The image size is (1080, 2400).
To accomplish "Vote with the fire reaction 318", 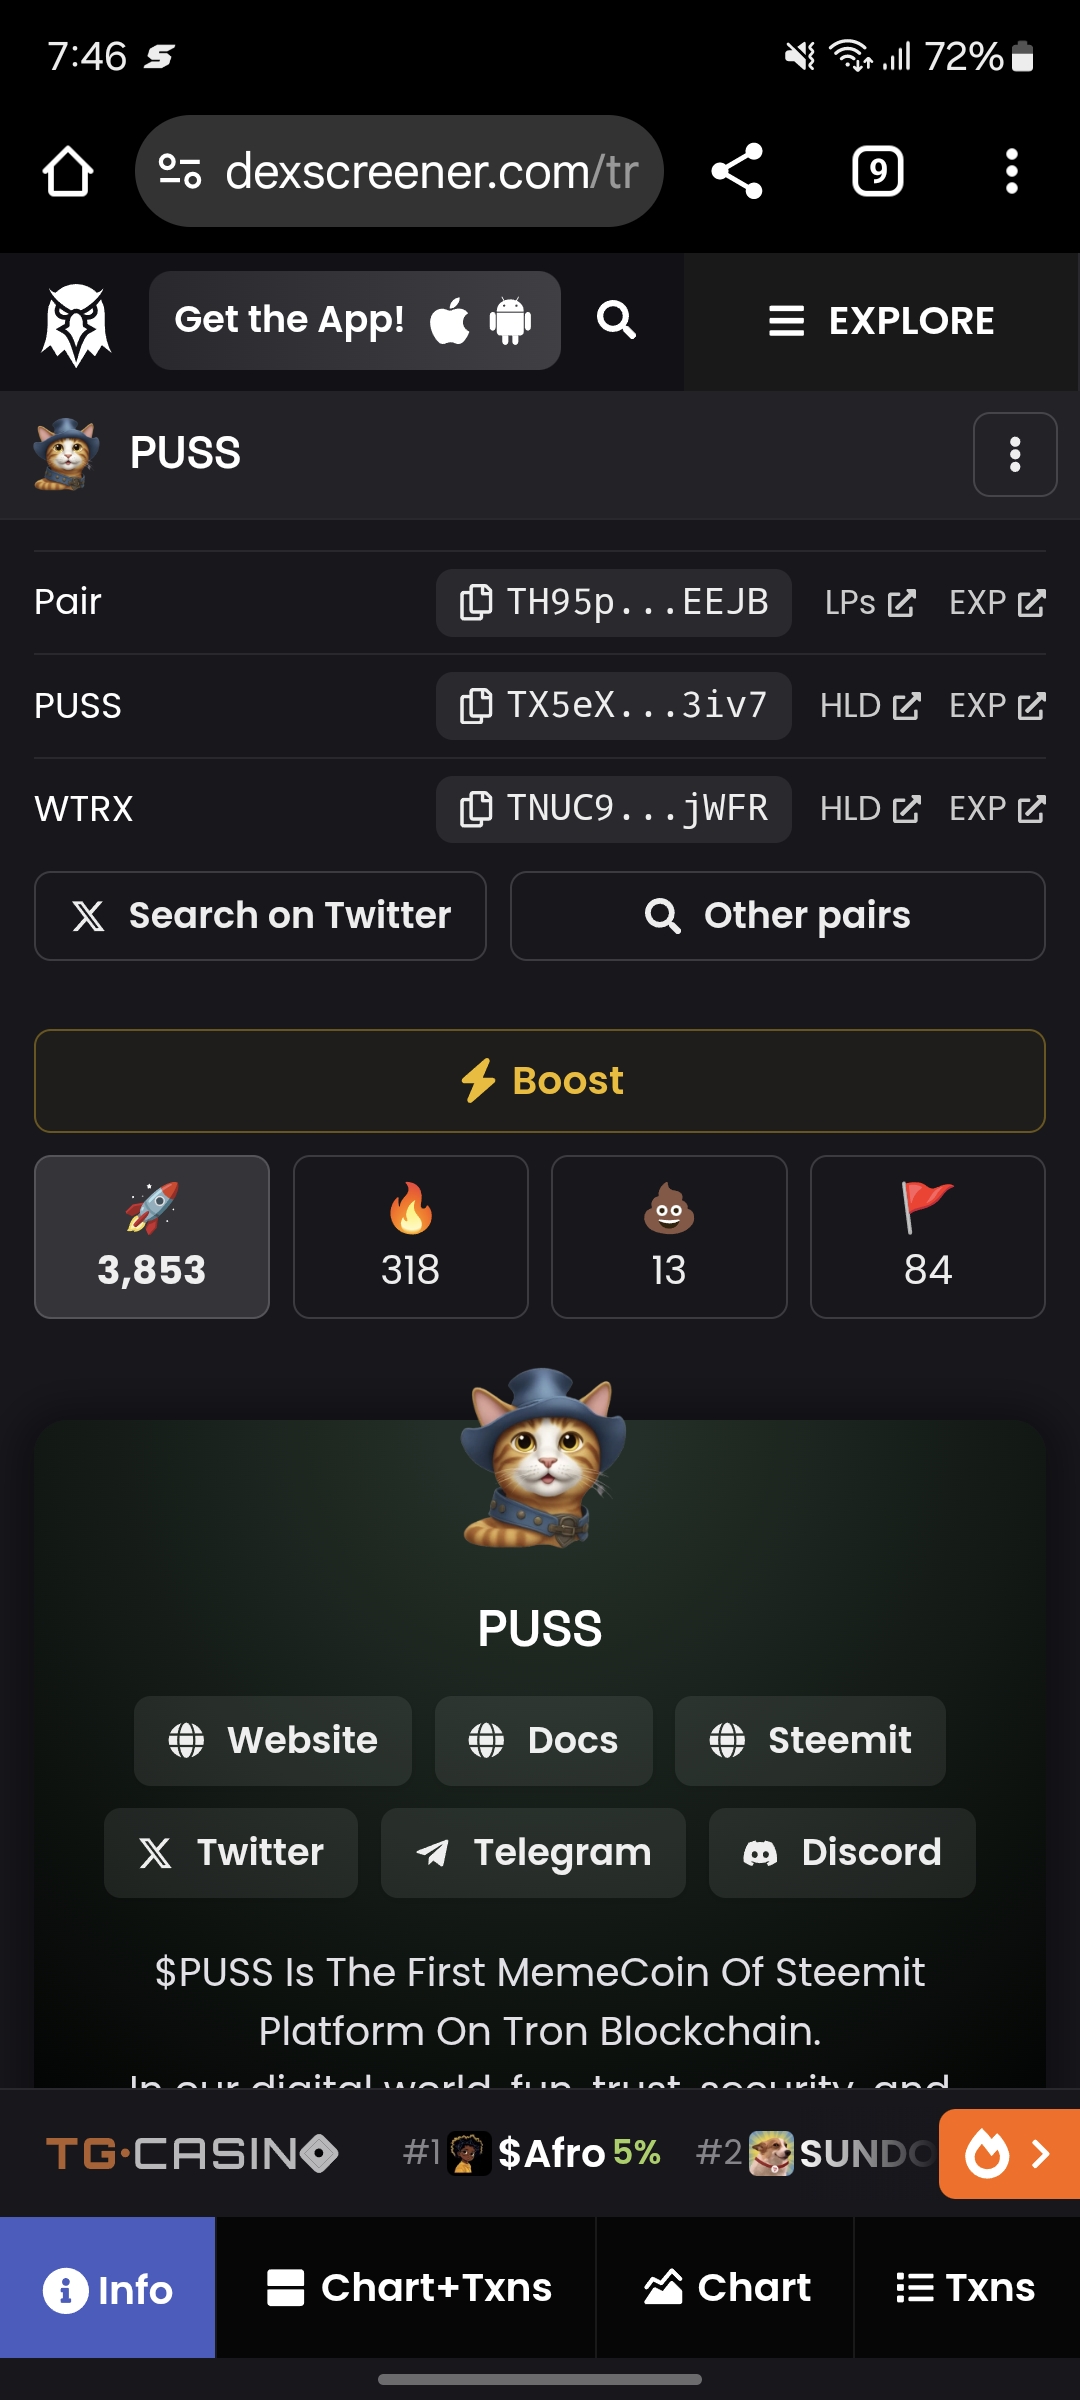I will click(x=411, y=1237).
